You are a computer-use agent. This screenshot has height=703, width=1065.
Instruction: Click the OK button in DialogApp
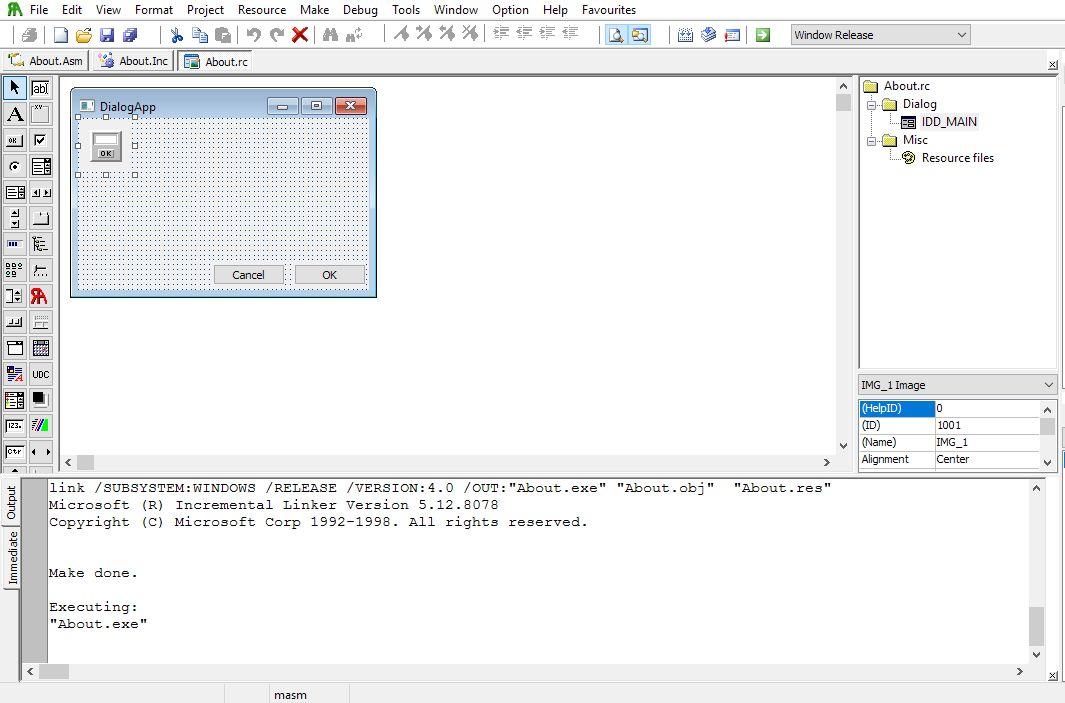pos(329,275)
